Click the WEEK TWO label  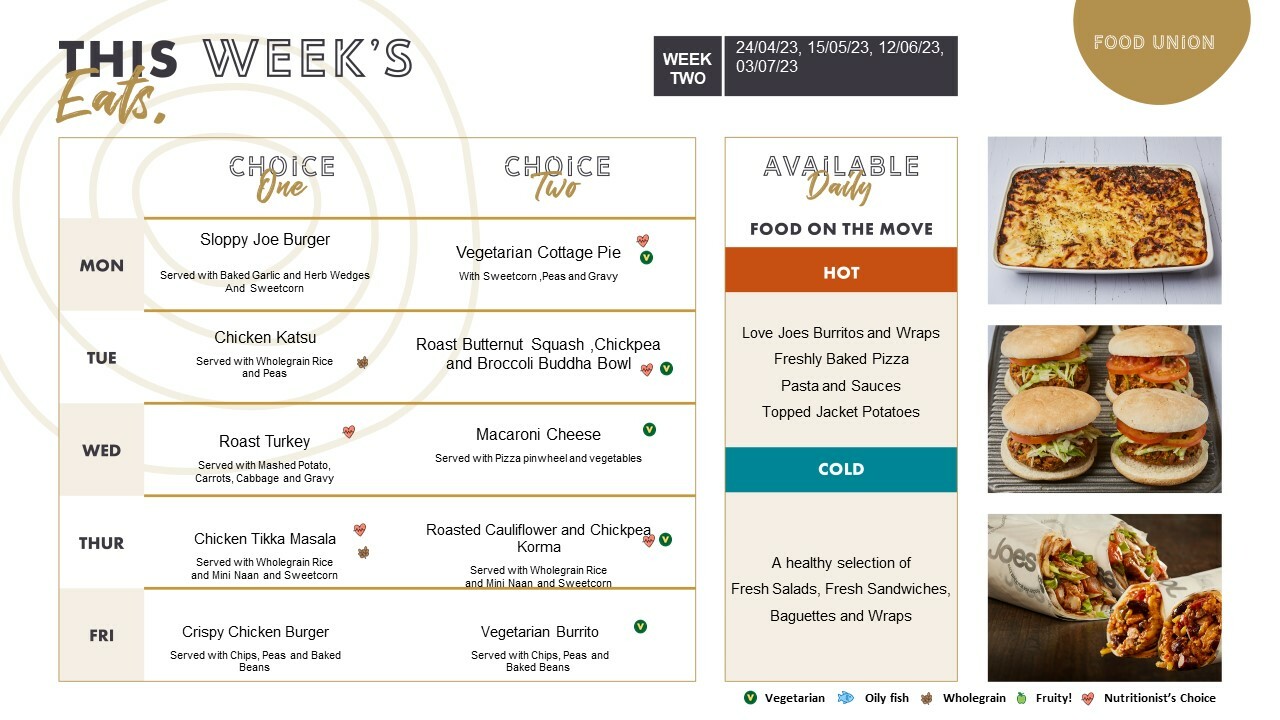click(687, 67)
